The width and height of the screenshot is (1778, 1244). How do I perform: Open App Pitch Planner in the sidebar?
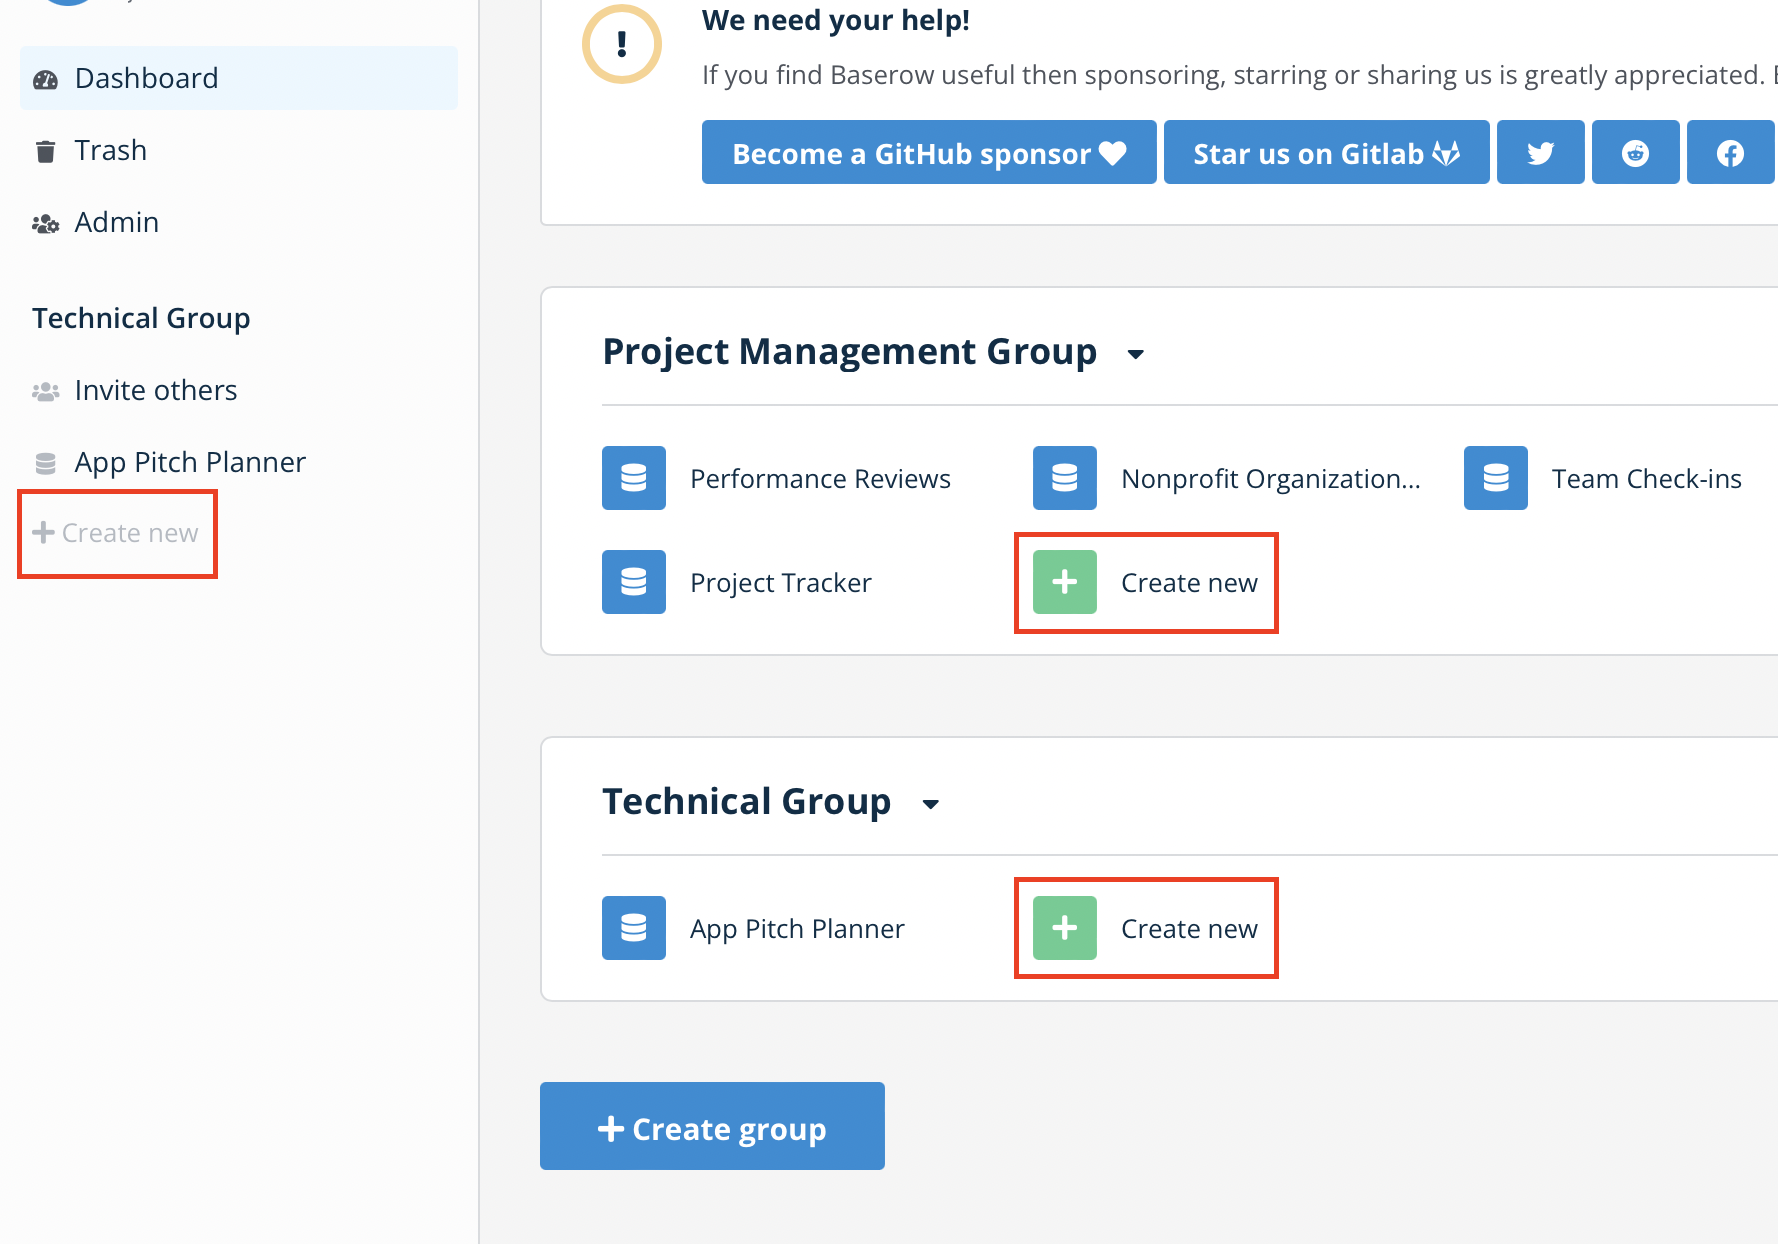click(189, 462)
